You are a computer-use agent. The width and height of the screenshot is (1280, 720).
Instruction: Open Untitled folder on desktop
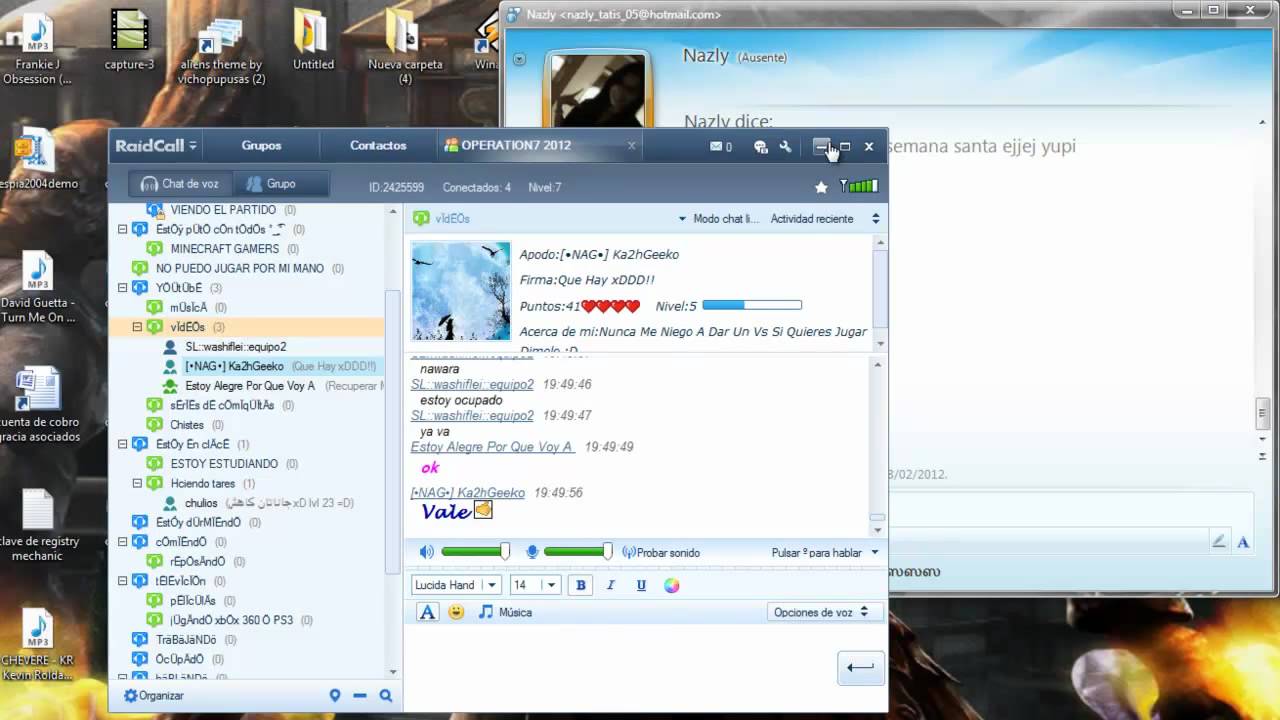tap(313, 41)
